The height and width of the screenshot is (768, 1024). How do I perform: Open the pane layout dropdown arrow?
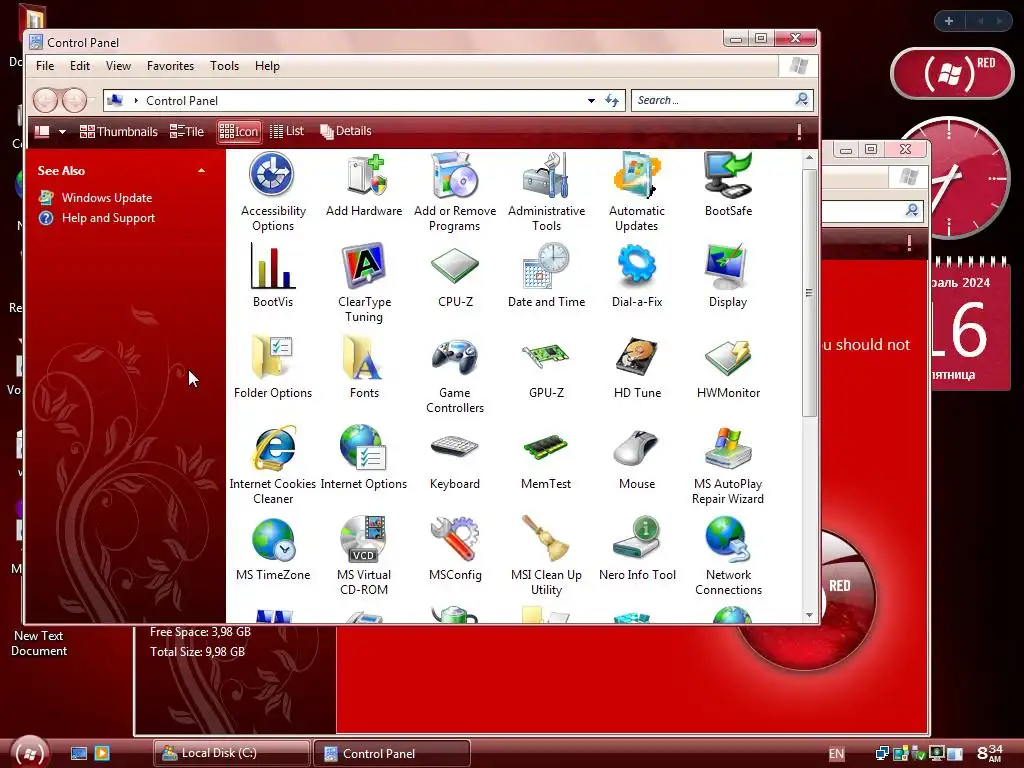[x=62, y=131]
